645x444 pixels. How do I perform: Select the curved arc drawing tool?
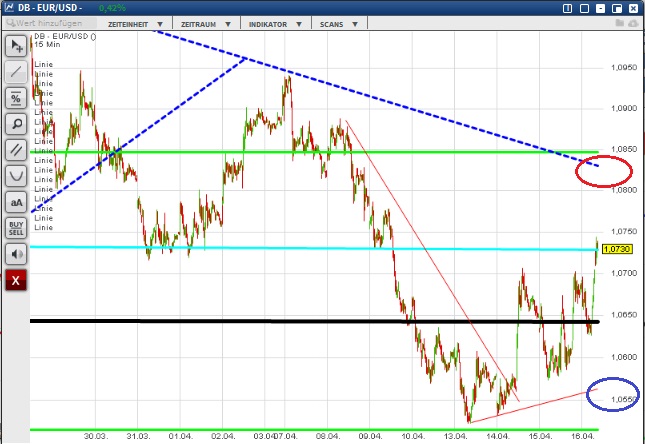tap(16, 176)
